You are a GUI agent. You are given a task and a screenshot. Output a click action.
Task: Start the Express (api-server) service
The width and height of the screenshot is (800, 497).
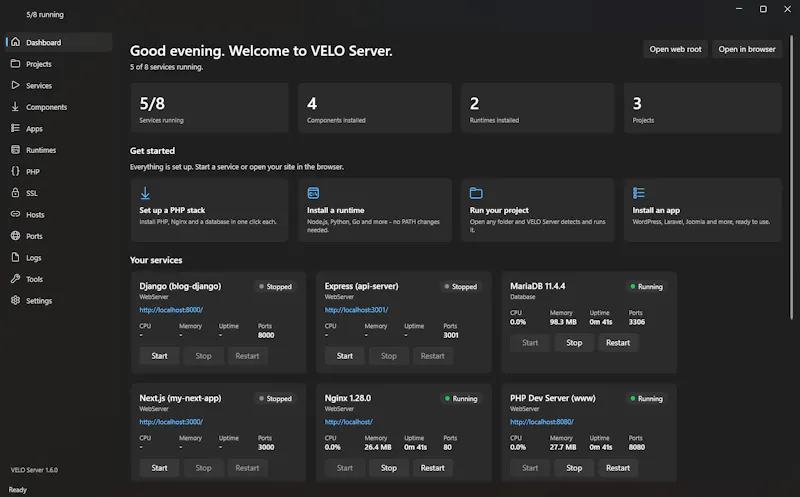click(x=344, y=356)
